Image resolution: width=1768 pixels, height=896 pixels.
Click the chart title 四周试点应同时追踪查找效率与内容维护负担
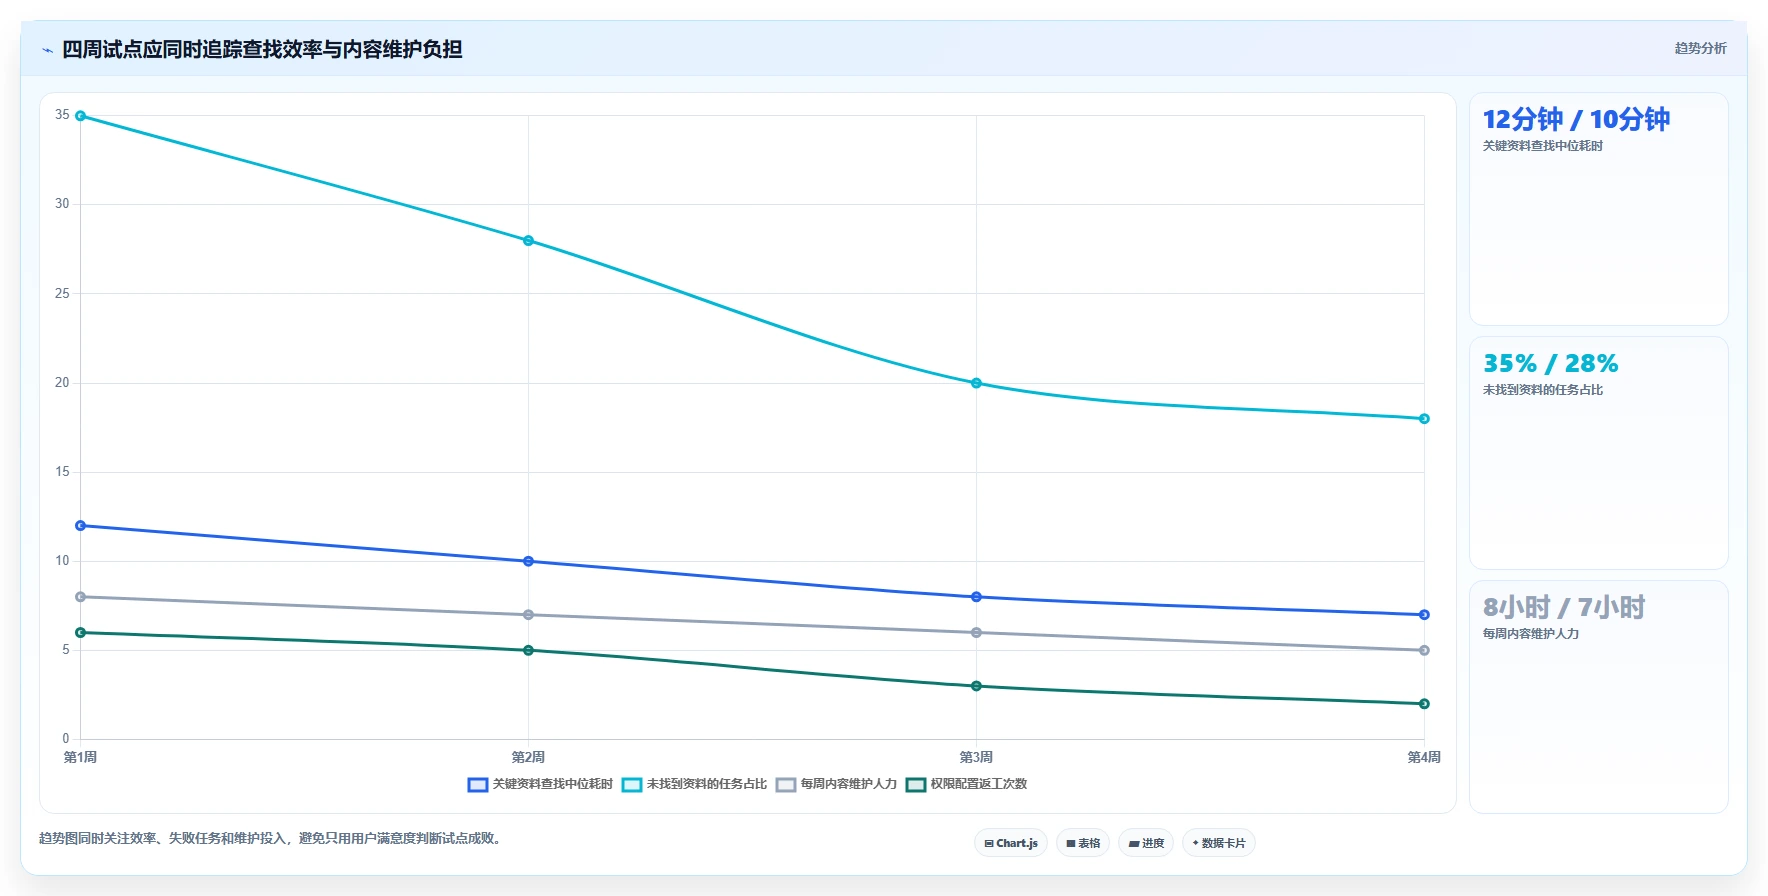(x=262, y=49)
